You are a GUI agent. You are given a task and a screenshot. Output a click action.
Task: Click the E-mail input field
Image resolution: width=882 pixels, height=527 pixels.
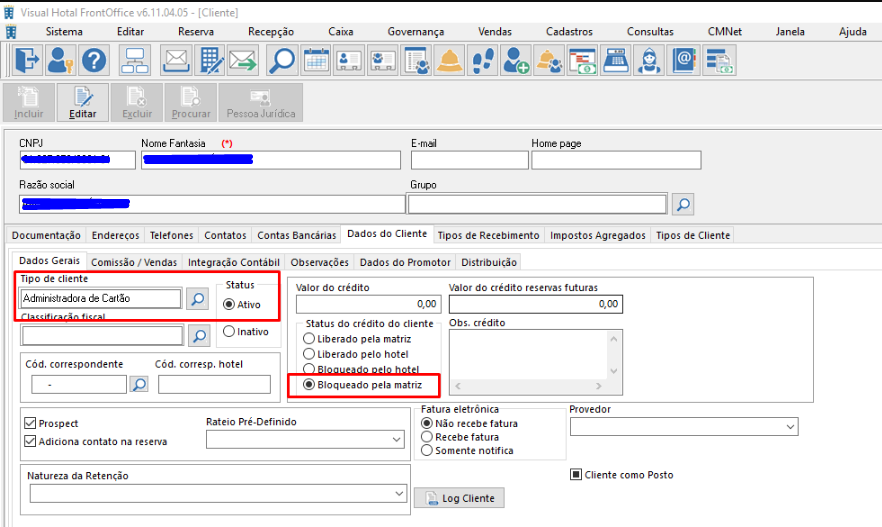pyautogui.click(x=470, y=160)
